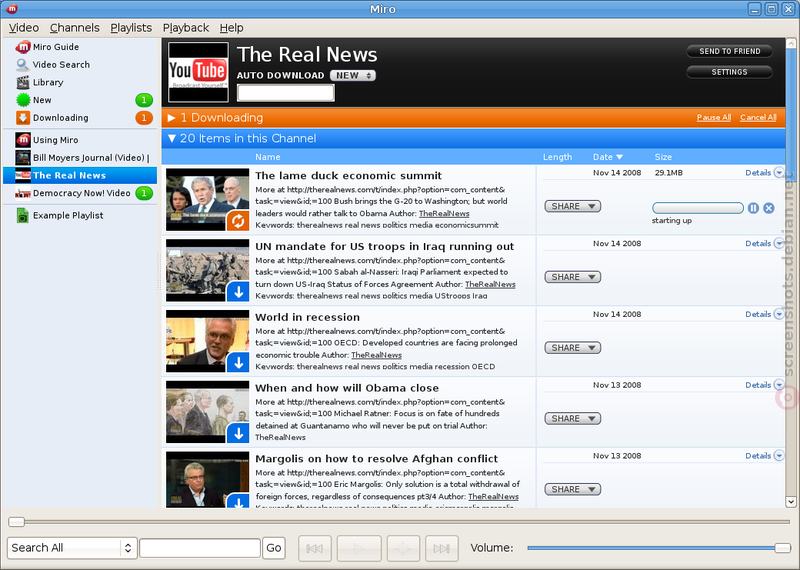
Task: Download the UN mandate video via blue arrow
Action: 238,291
